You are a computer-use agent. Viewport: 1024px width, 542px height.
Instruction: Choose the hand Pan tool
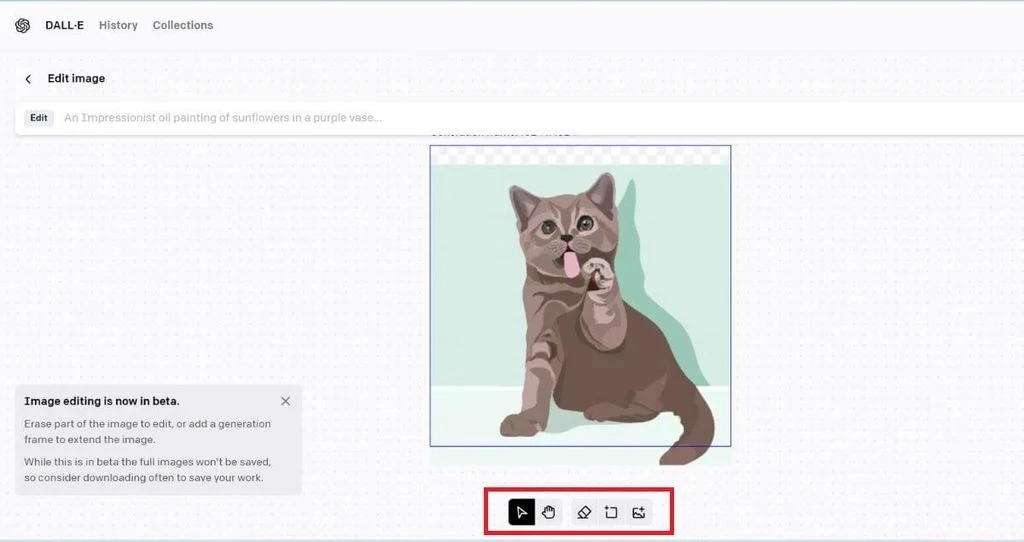pyautogui.click(x=549, y=513)
